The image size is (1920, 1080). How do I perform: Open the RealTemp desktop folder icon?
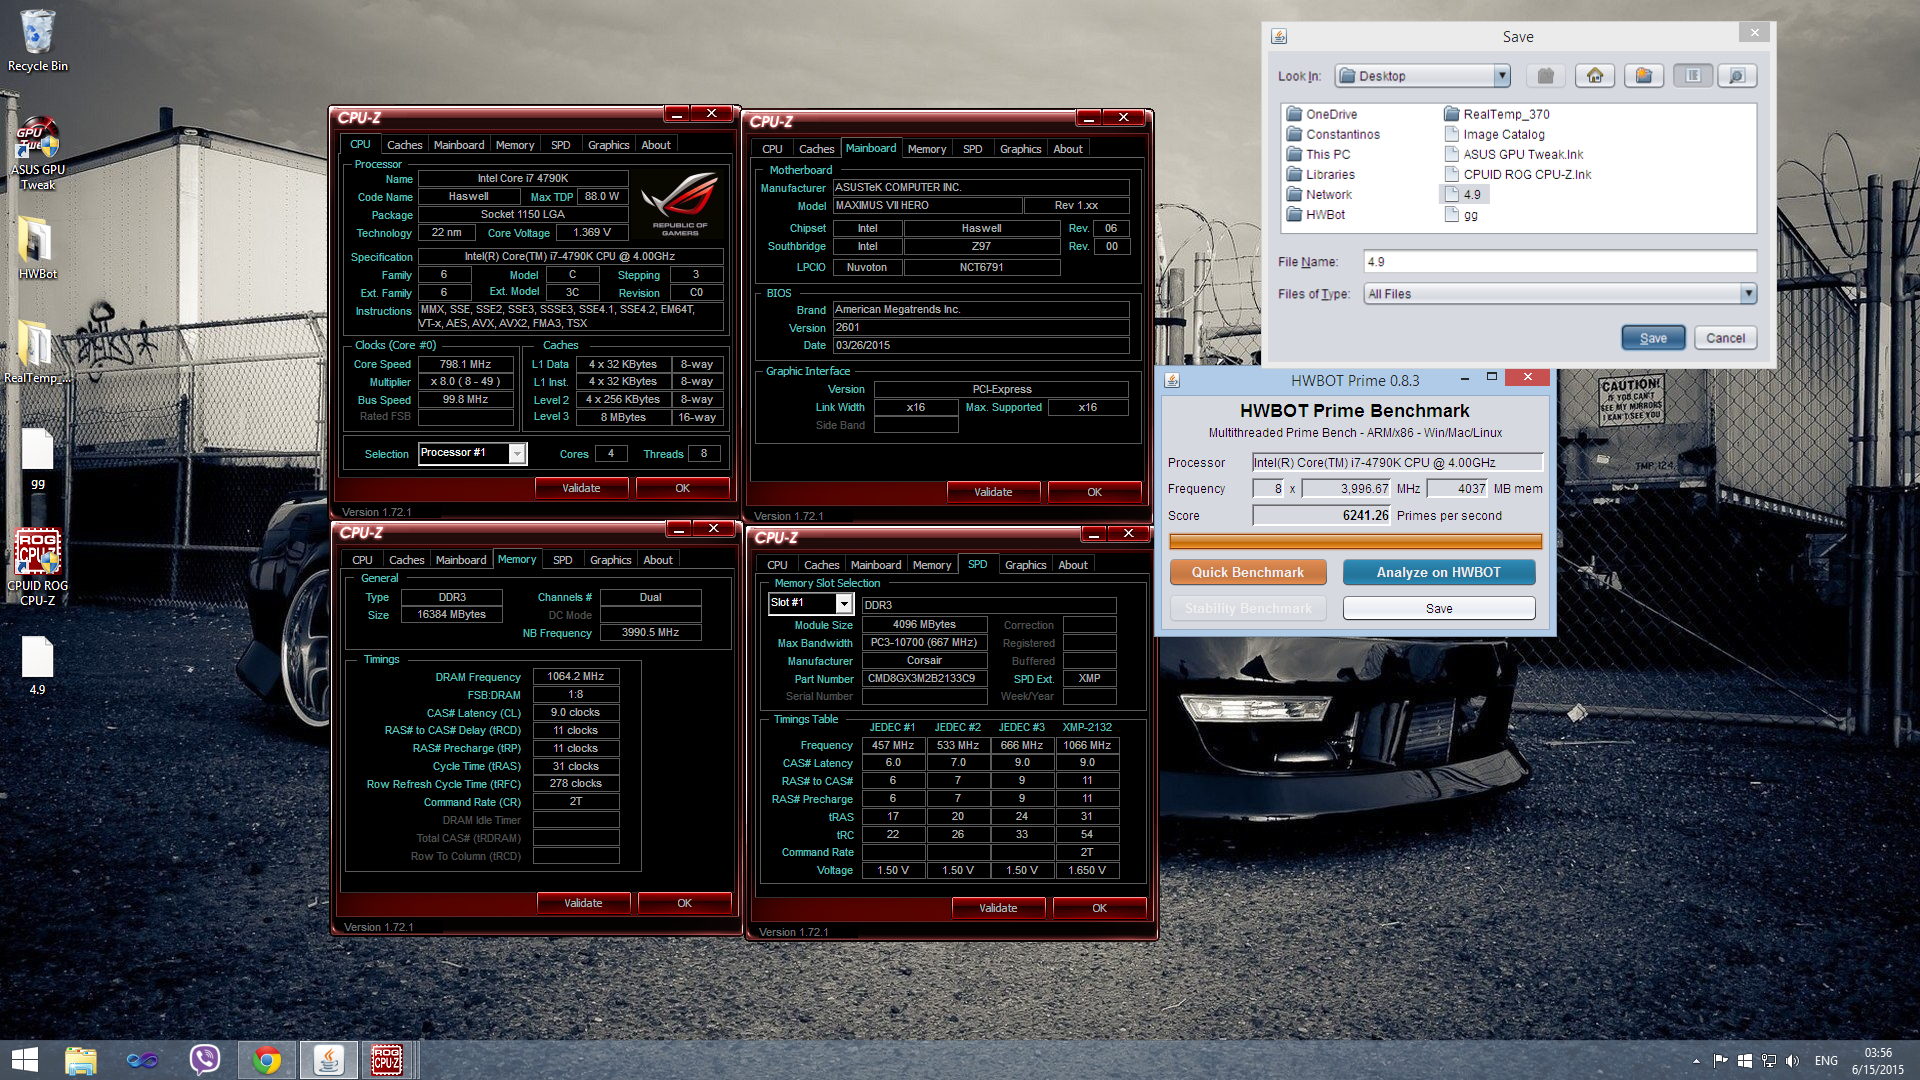coord(36,352)
